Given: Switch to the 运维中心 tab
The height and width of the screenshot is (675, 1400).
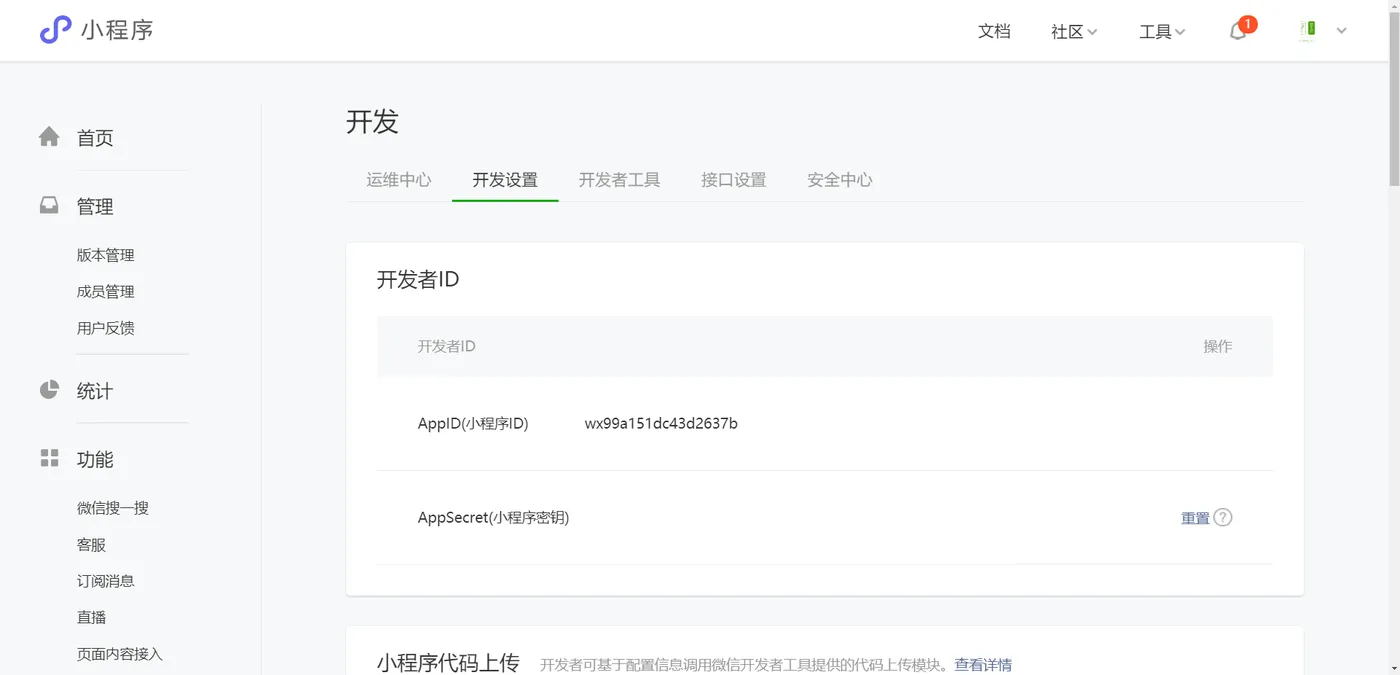Looking at the screenshot, I should tap(399, 180).
